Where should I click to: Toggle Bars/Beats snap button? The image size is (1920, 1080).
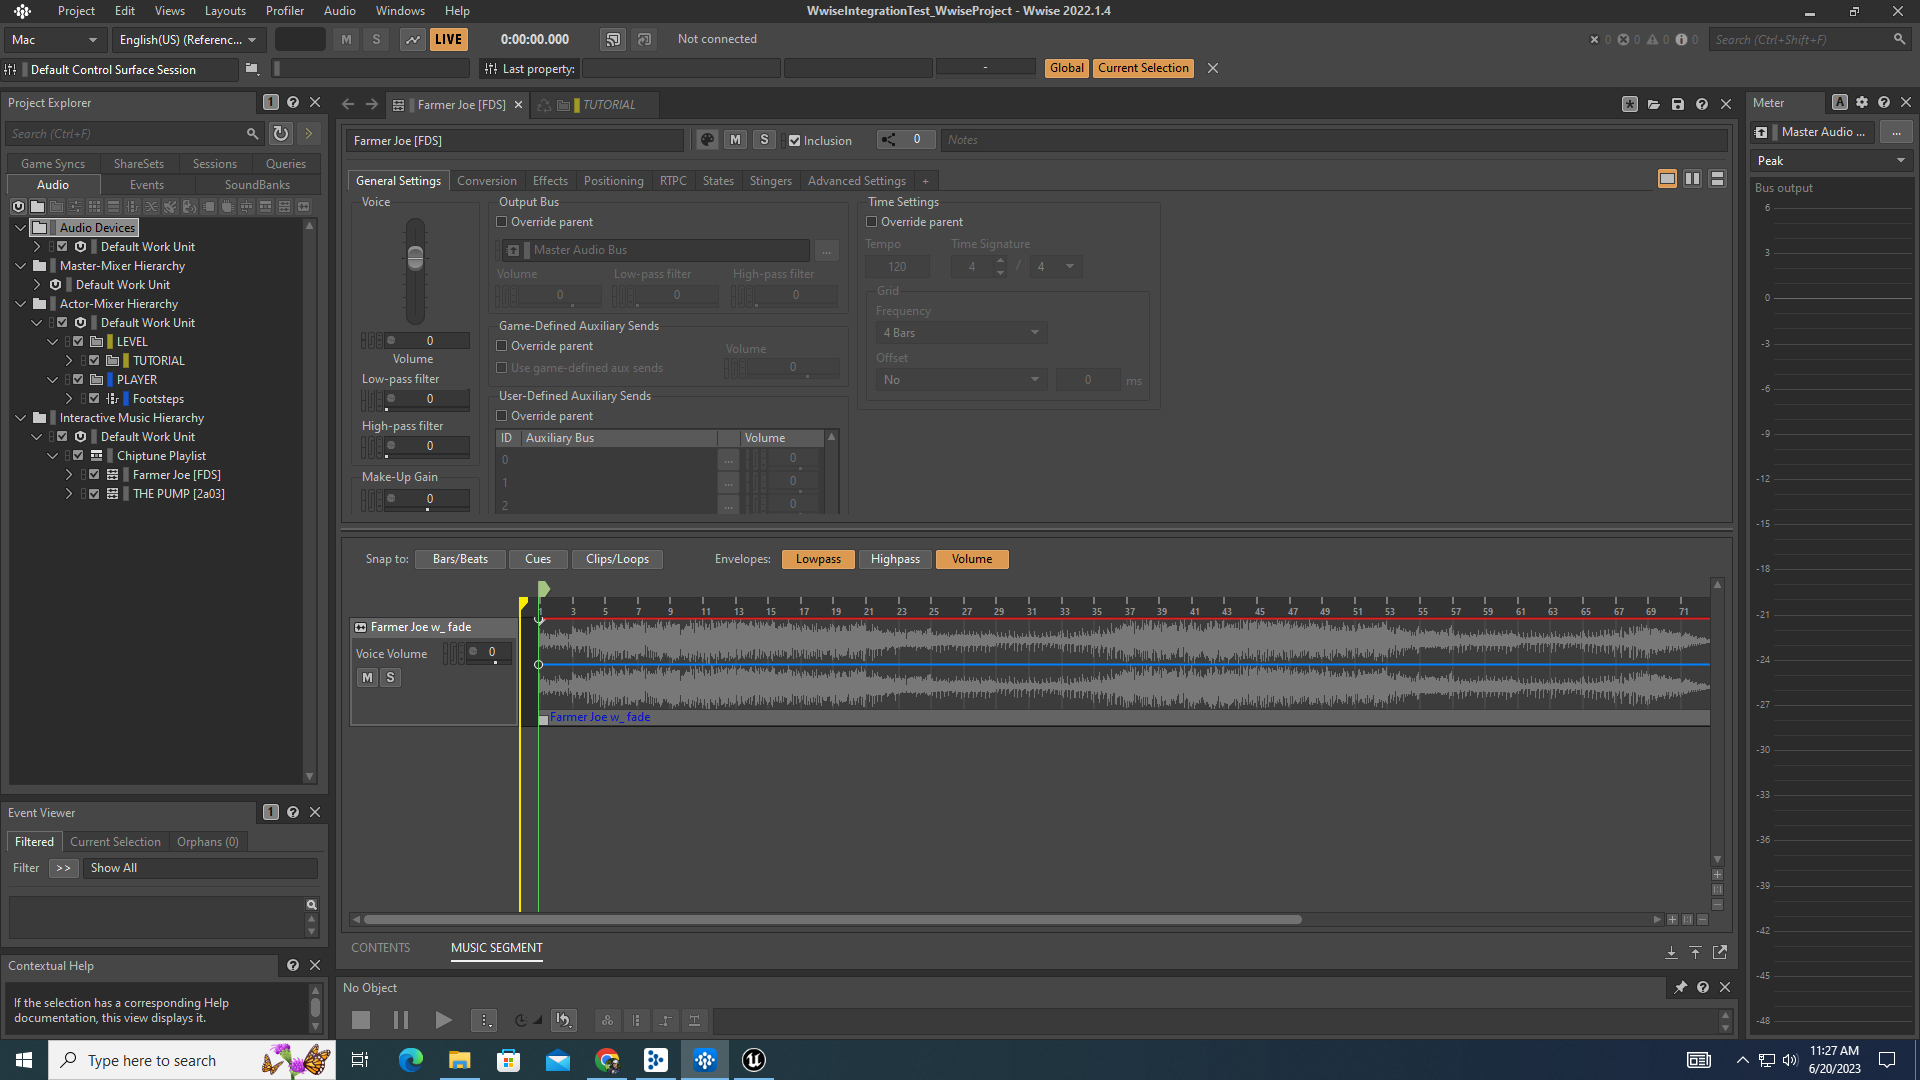pos(460,559)
